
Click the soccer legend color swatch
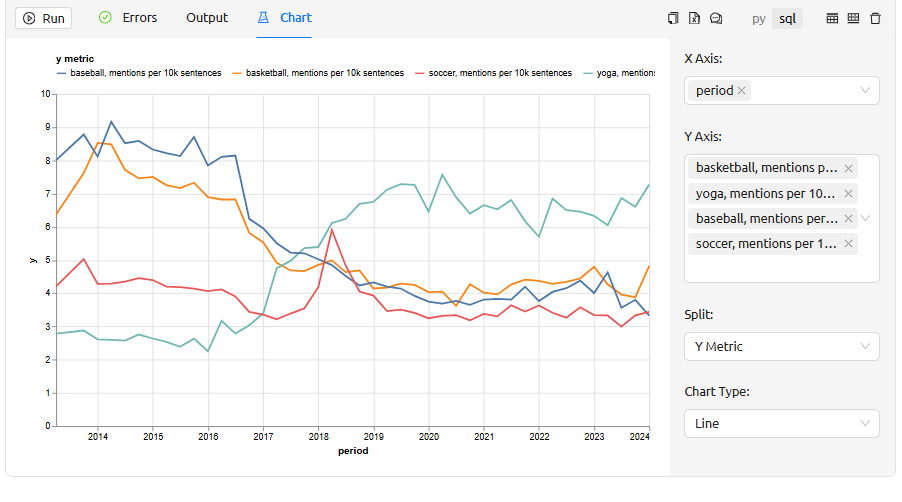(420, 73)
